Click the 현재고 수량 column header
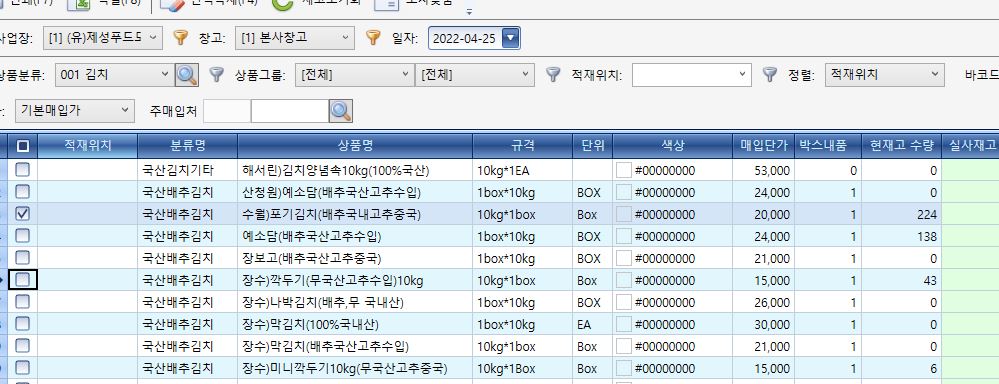 pos(901,146)
